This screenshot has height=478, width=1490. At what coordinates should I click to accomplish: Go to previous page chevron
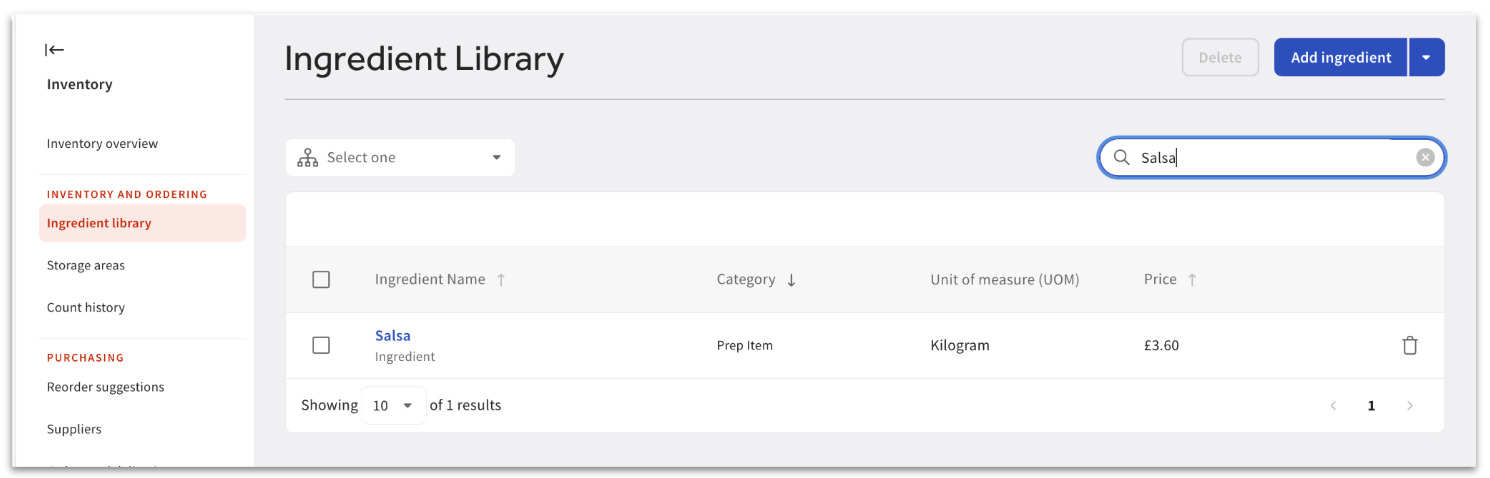(x=1333, y=406)
